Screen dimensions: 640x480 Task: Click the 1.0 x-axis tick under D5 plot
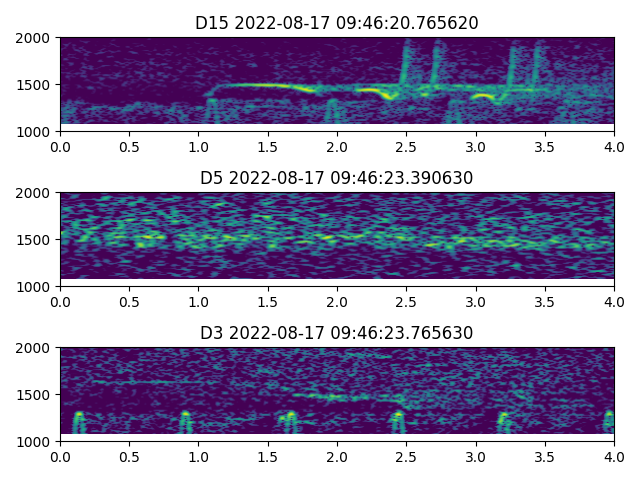point(198,301)
